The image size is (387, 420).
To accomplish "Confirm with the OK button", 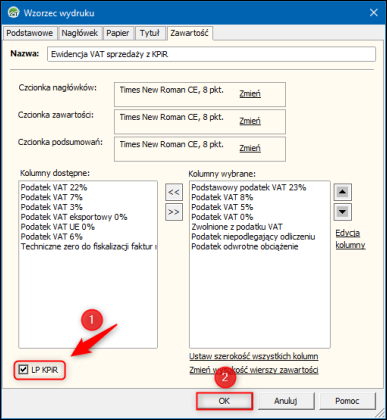I will click(x=224, y=401).
